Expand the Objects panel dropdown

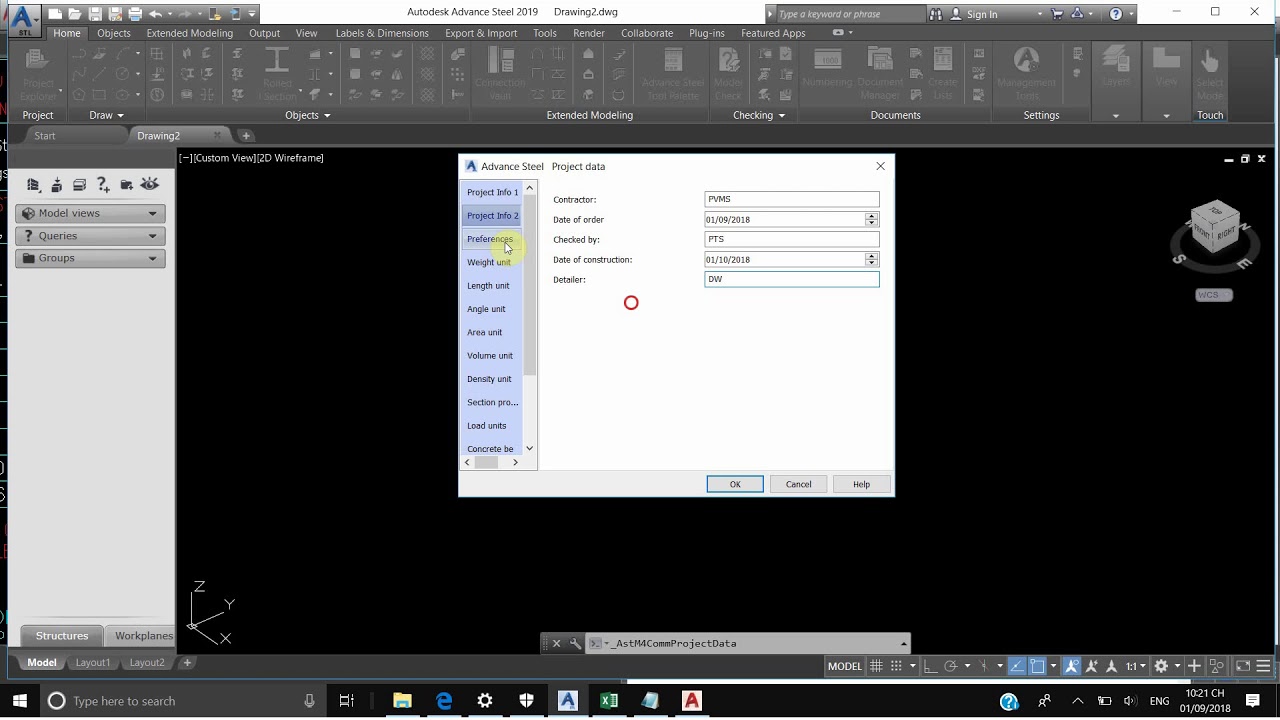[x=327, y=116]
